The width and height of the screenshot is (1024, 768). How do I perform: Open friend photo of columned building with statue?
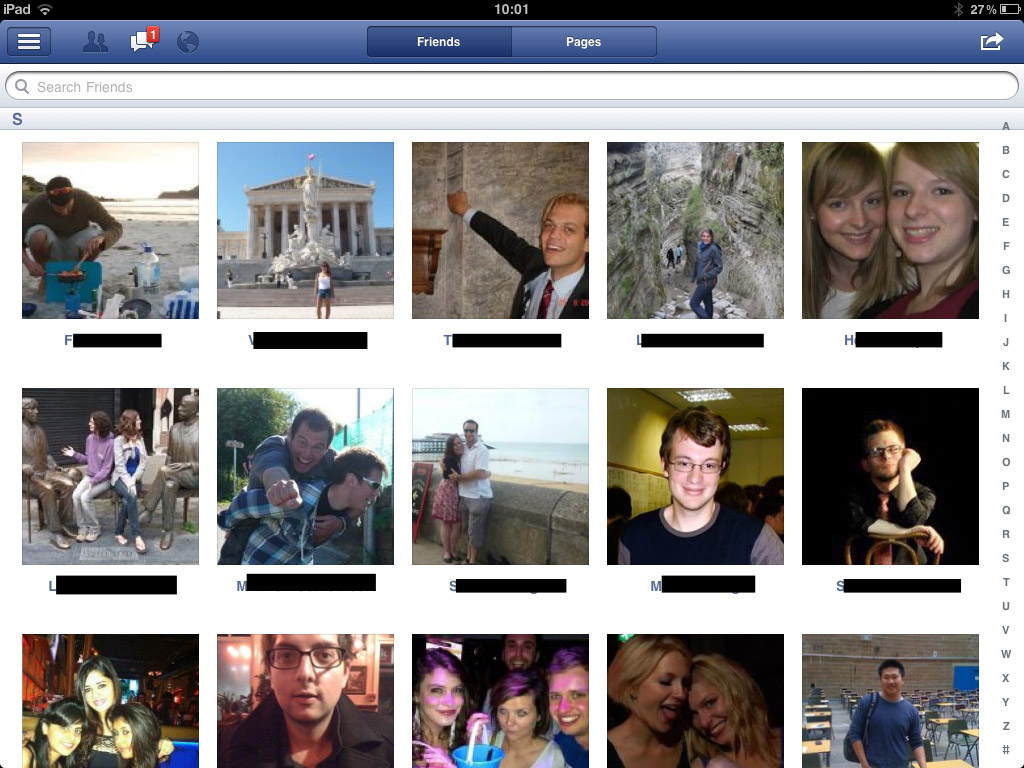[306, 231]
